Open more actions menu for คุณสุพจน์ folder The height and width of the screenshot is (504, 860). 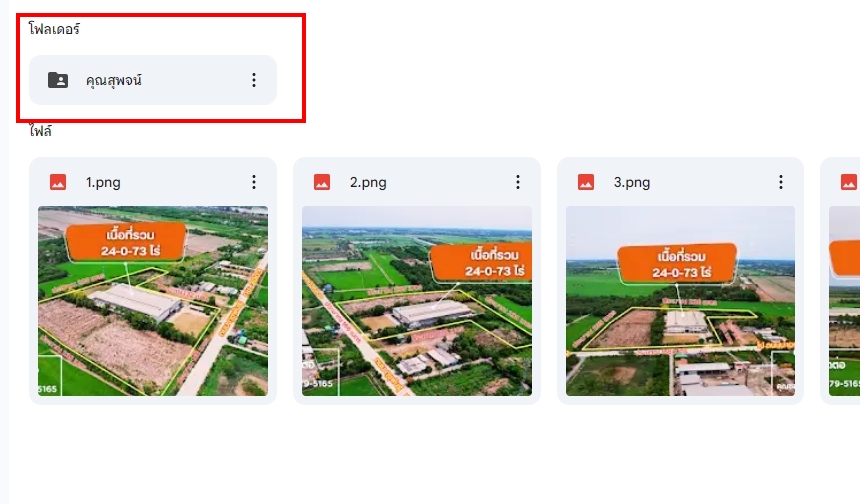pyautogui.click(x=253, y=80)
